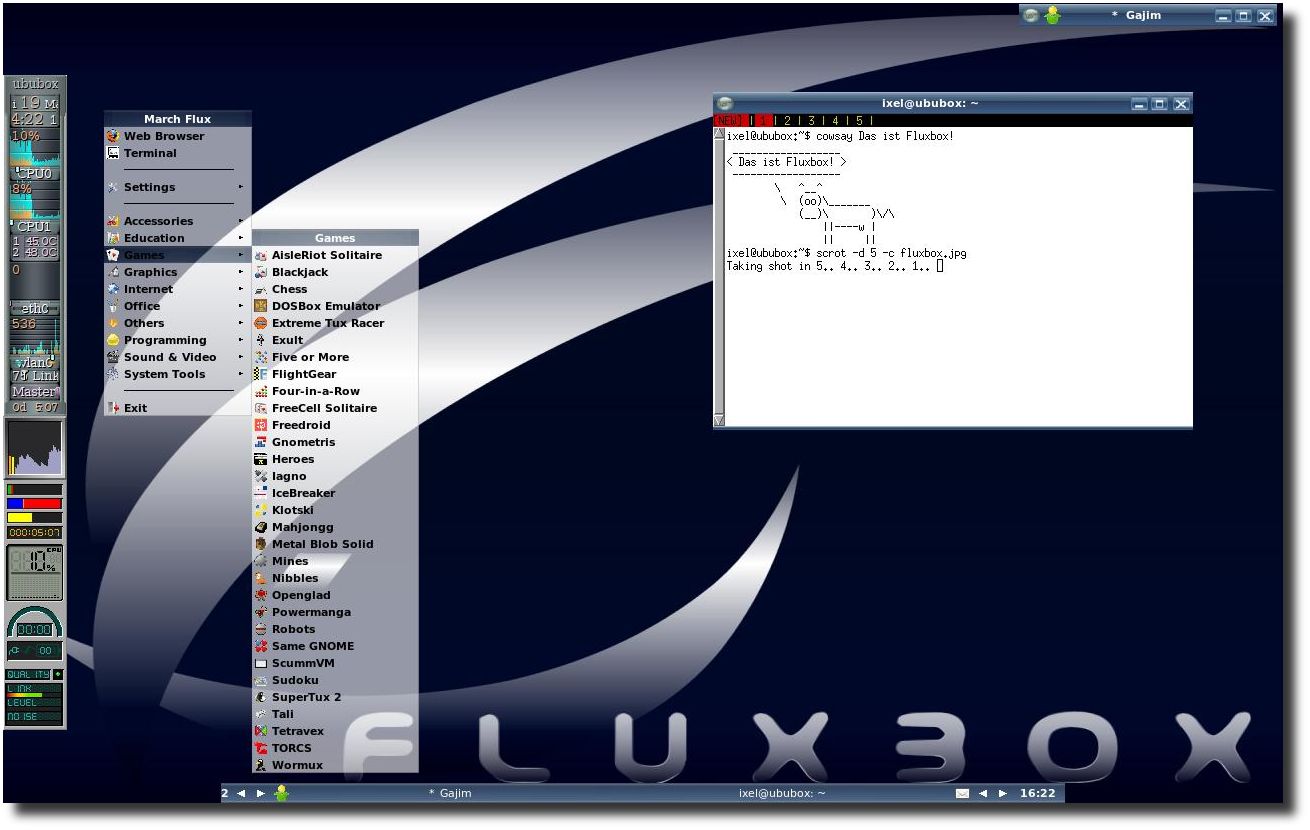The height and width of the screenshot is (830, 1310).
Task: Click the FlightGear icon
Action: [261, 374]
